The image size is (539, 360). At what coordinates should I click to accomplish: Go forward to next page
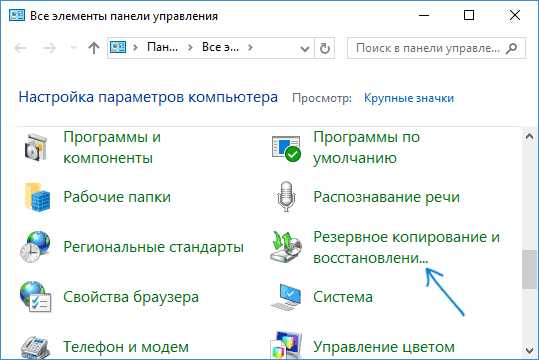50,48
